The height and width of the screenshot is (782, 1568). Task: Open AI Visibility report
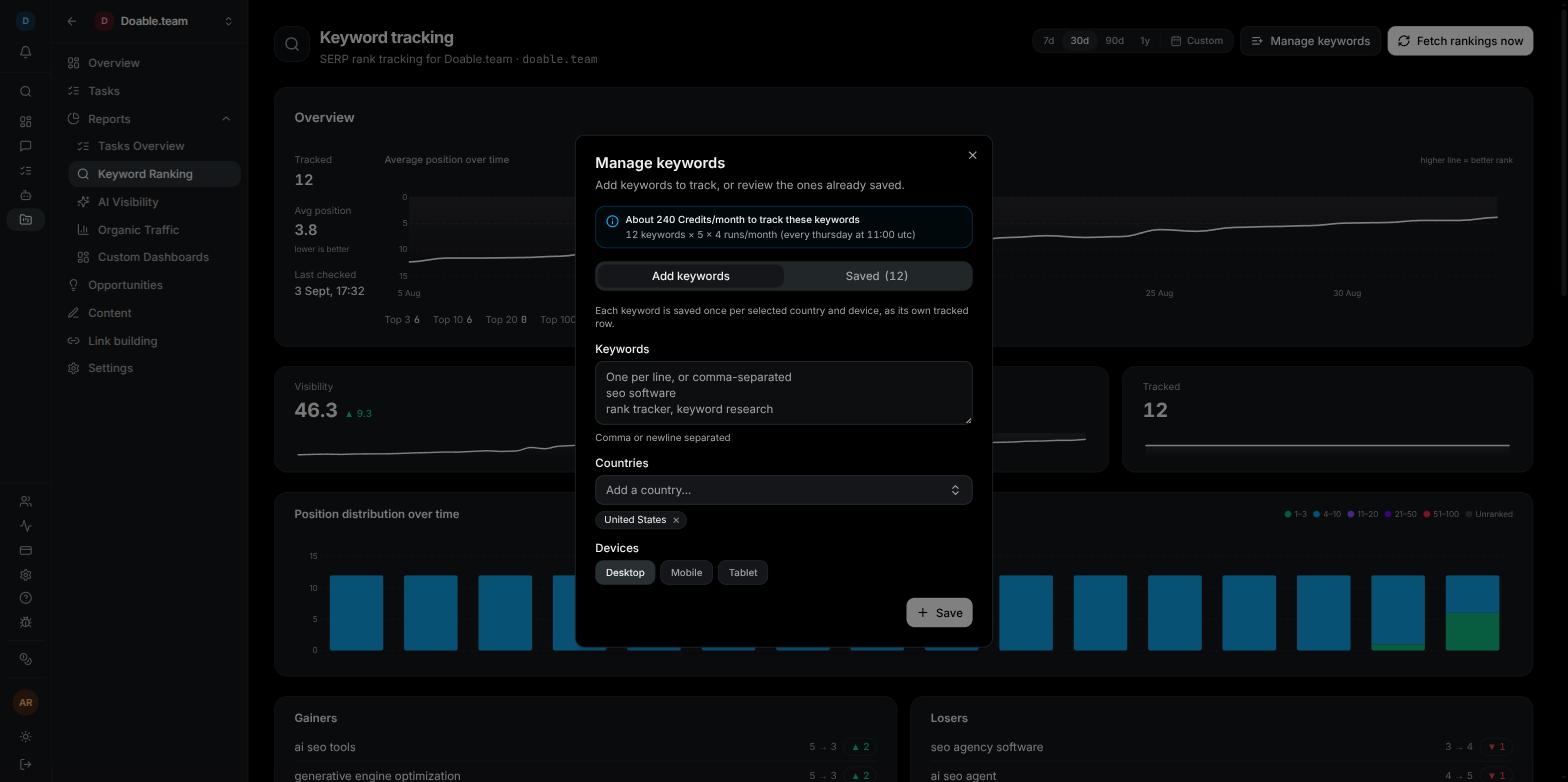(x=155, y=202)
